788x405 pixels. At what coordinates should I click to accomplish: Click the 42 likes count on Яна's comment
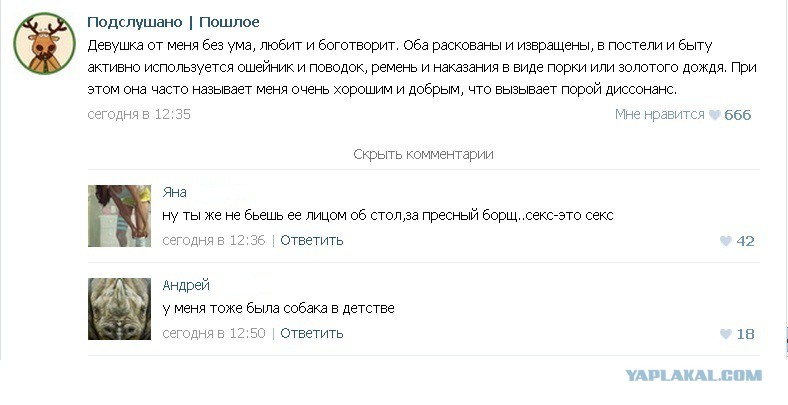click(745, 241)
